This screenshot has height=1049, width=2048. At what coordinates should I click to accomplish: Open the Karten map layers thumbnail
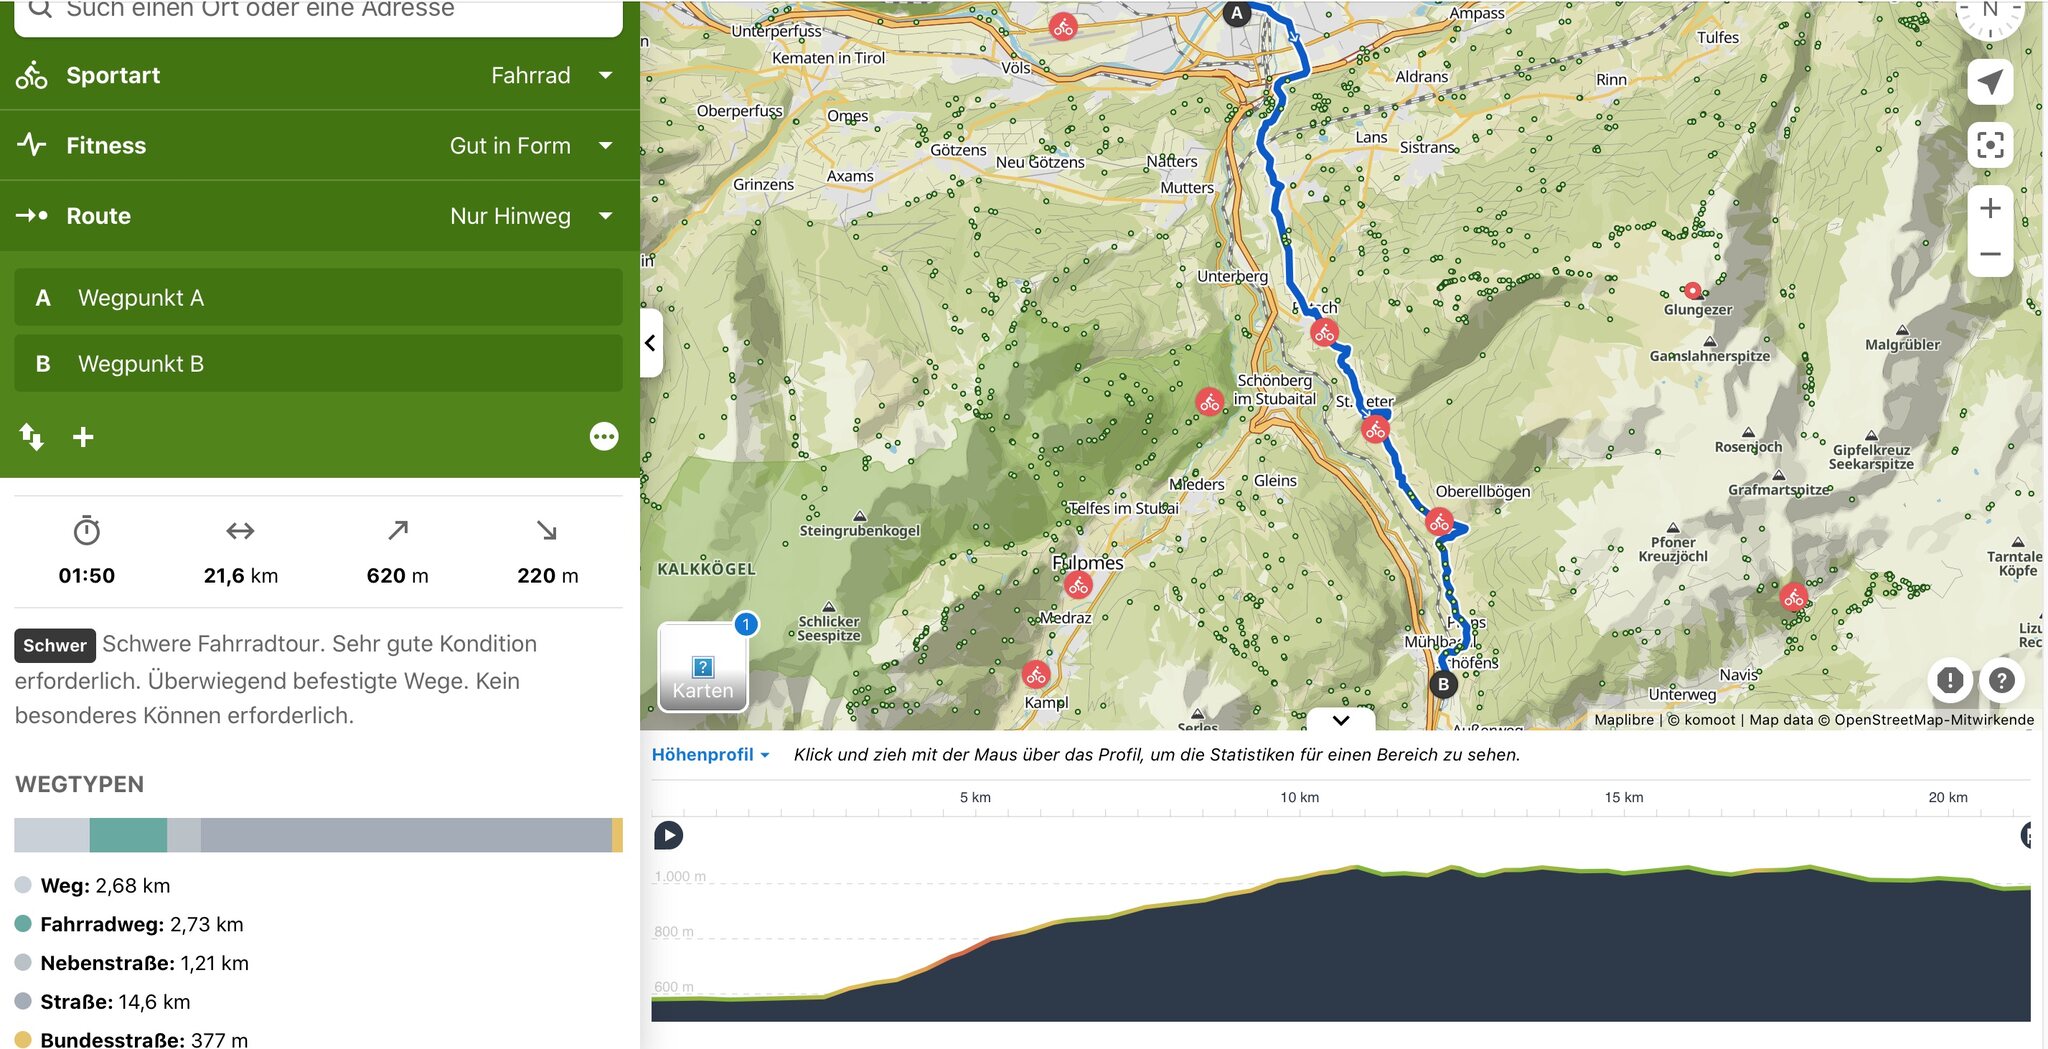click(702, 668)
